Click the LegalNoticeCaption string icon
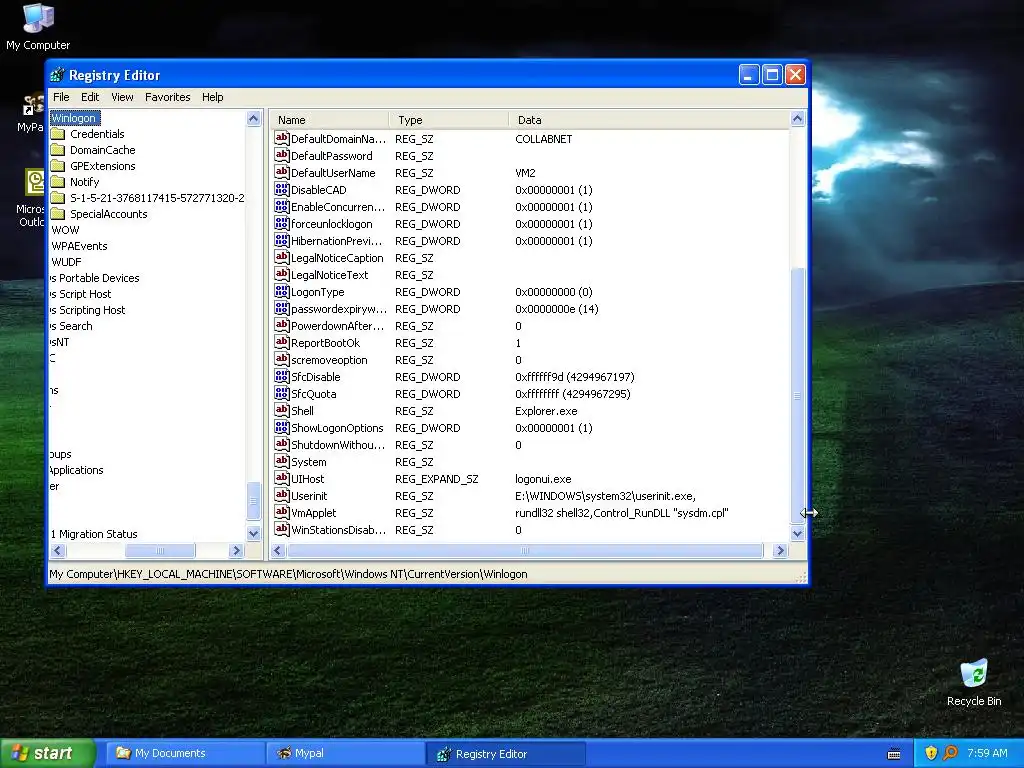This screenshot has width=1024, height=768. click(x=281, y=257)
